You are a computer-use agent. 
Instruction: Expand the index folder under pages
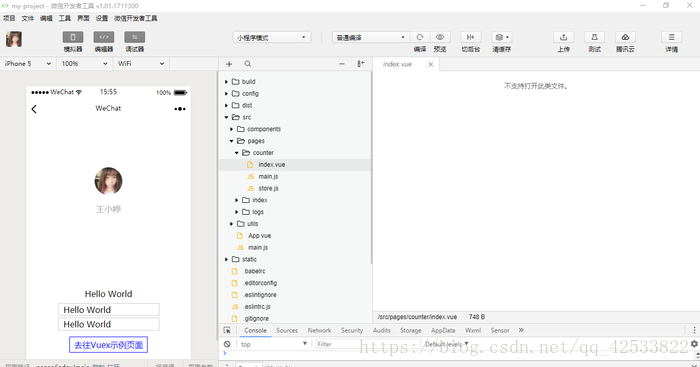click(x=237, y=200)
